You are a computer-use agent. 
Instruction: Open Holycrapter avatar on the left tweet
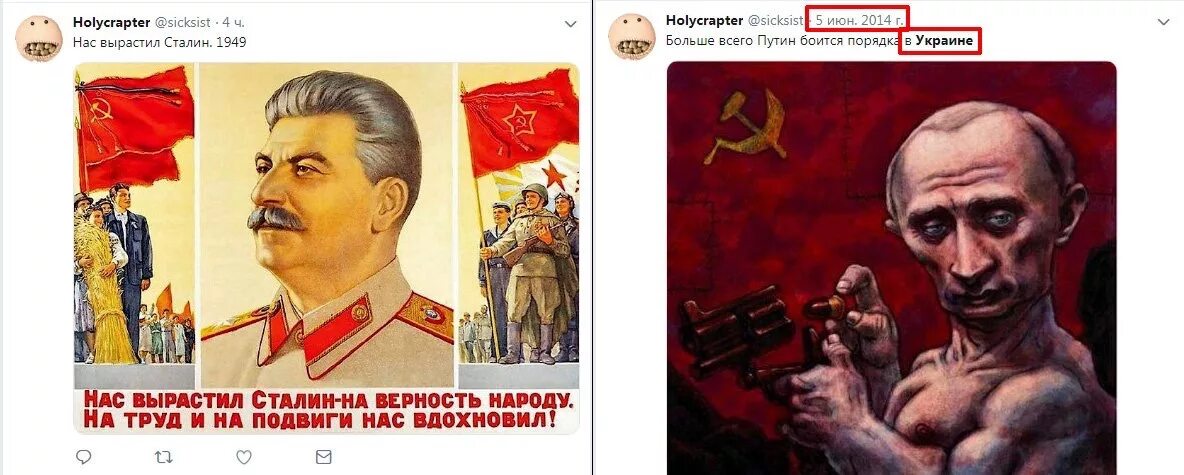click(39, 38)
